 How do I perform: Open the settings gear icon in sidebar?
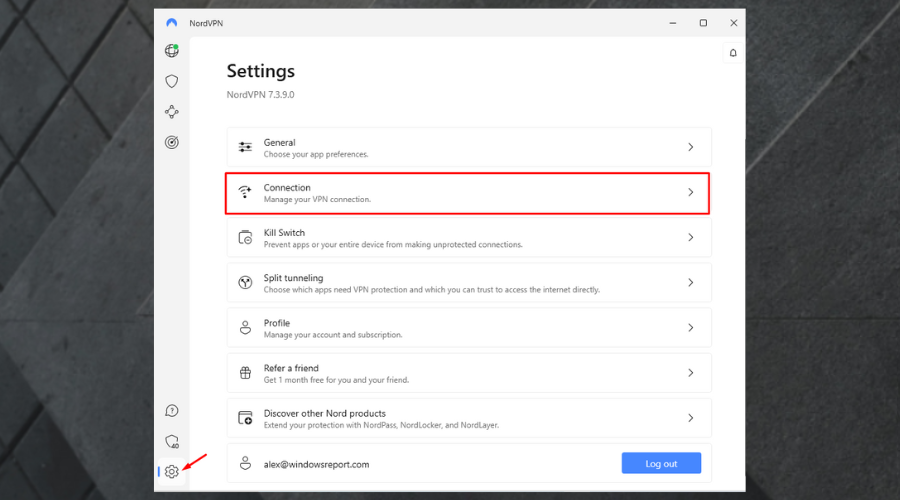pyautogui.click(x=172, y=471)
